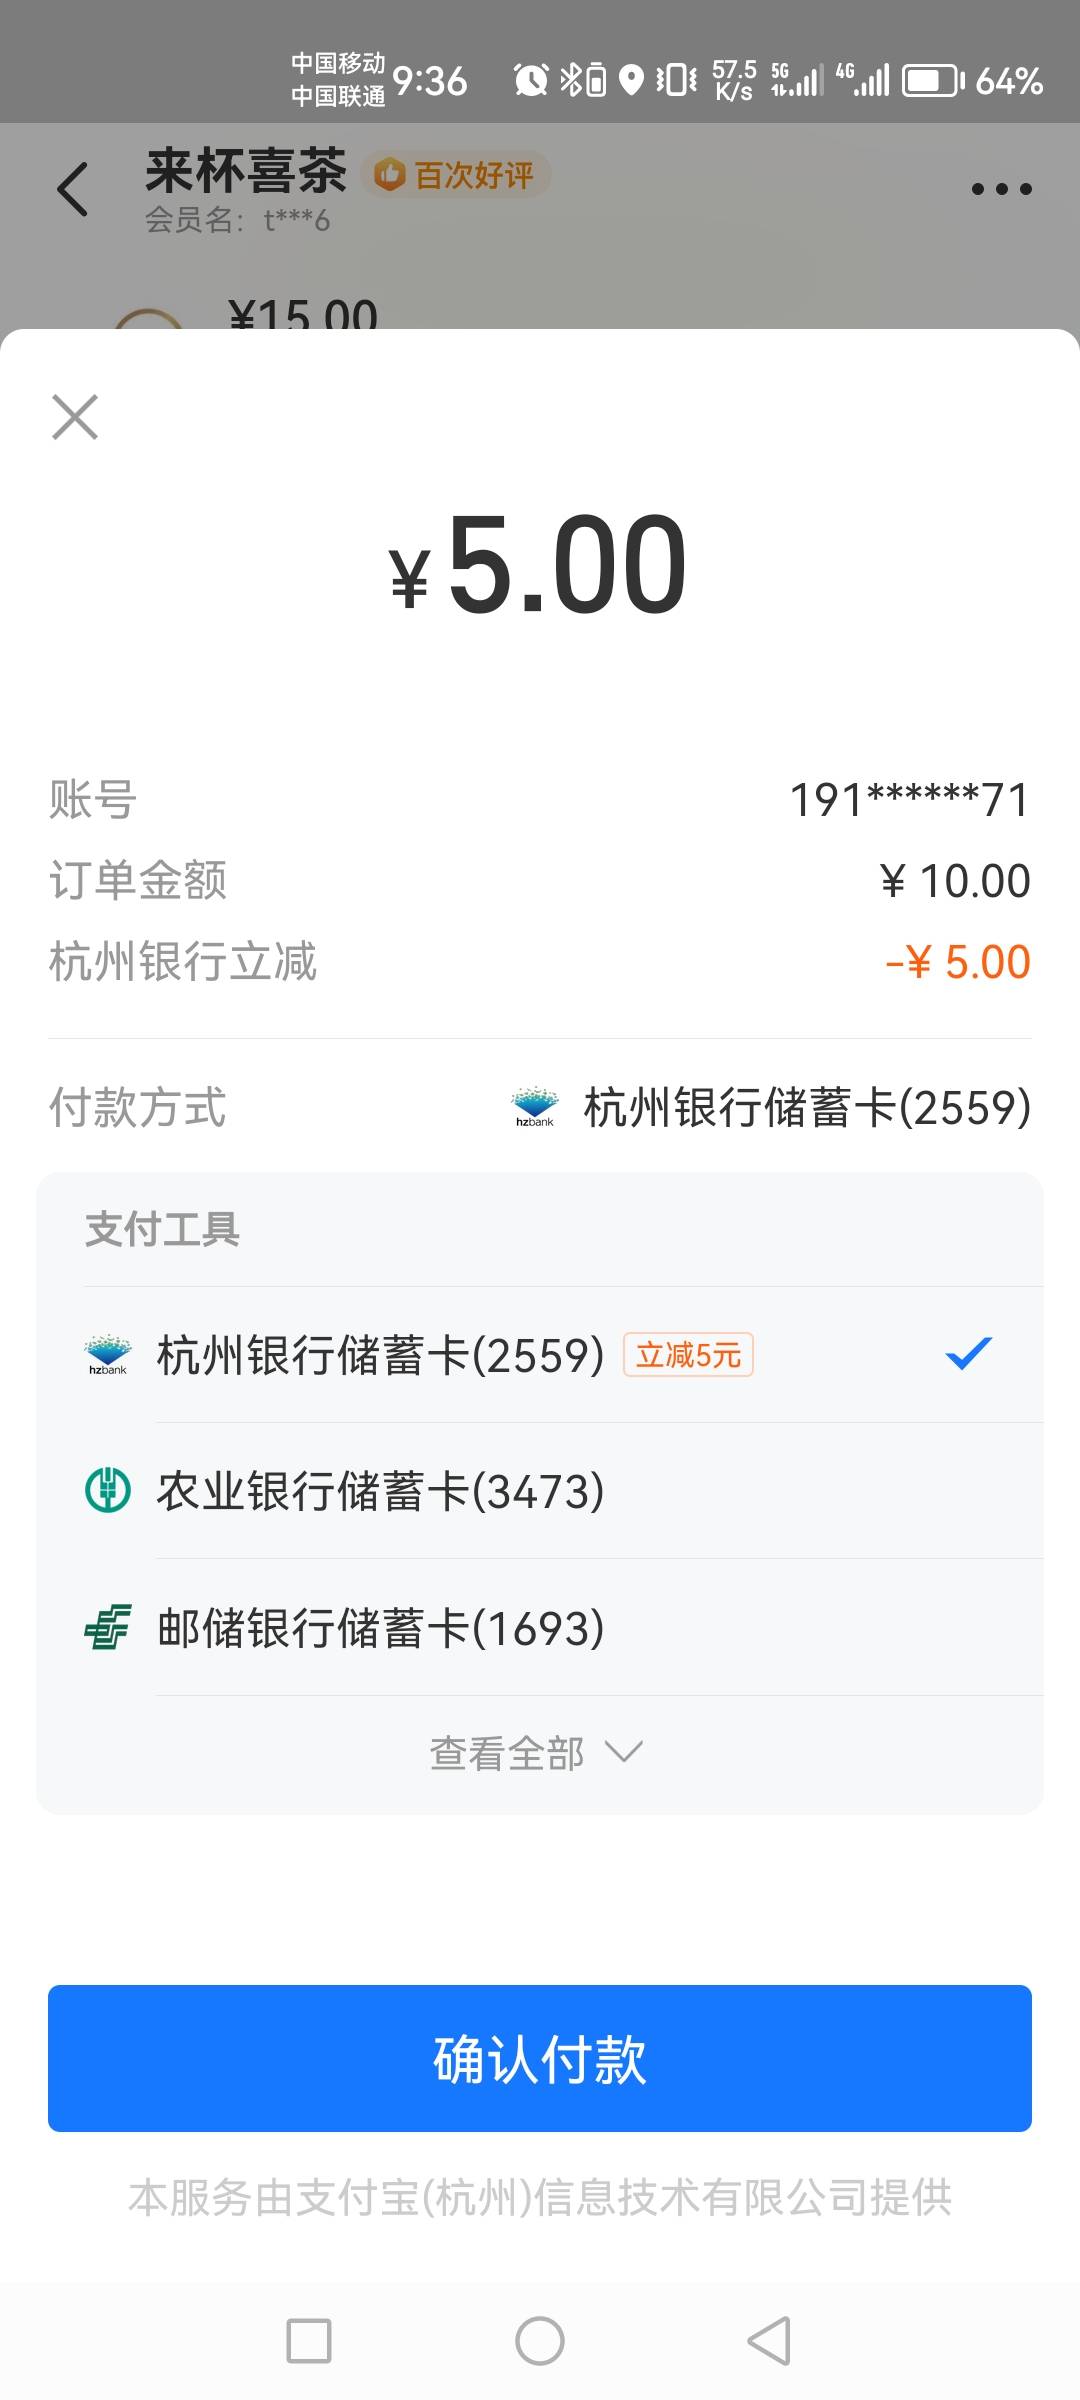This screenshot has height=2400, width=1080.
Task: Tap the hzbank logo in 付款方式 row
Action: [535, 1107]
